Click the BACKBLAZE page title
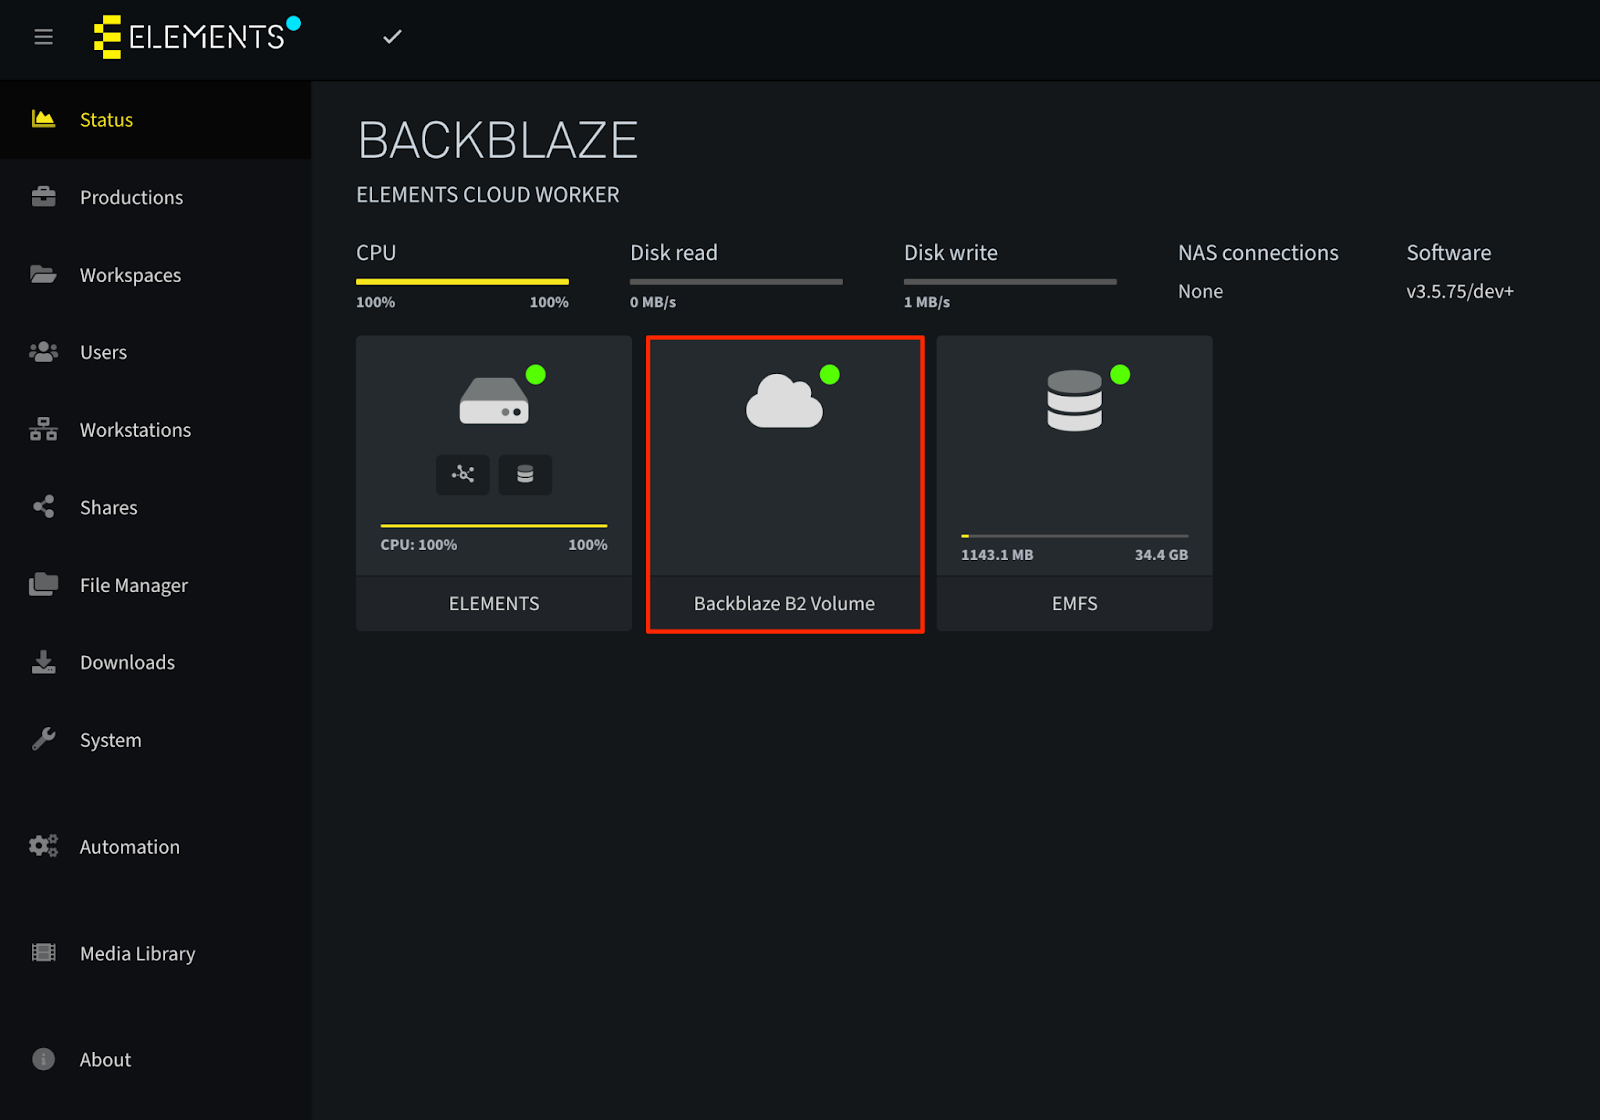Image resolution: width=1600 pixels, height=1120 pixels. [498, 140]
